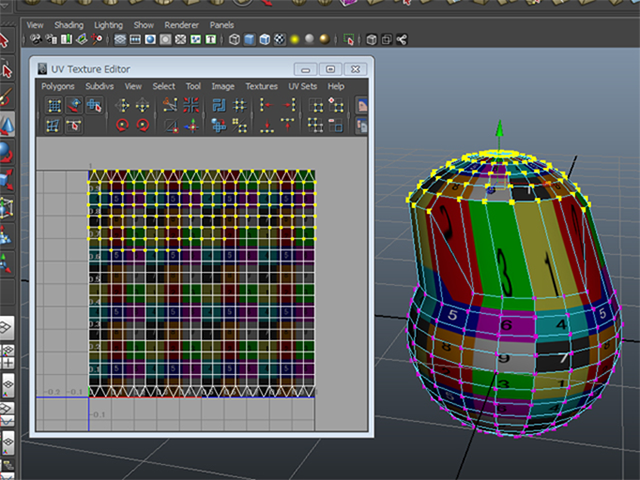Toggle high quality rendering gold sphere
The height and width of the screenshot is (480, 640).
pyautogui.click(x=324, y=39)
